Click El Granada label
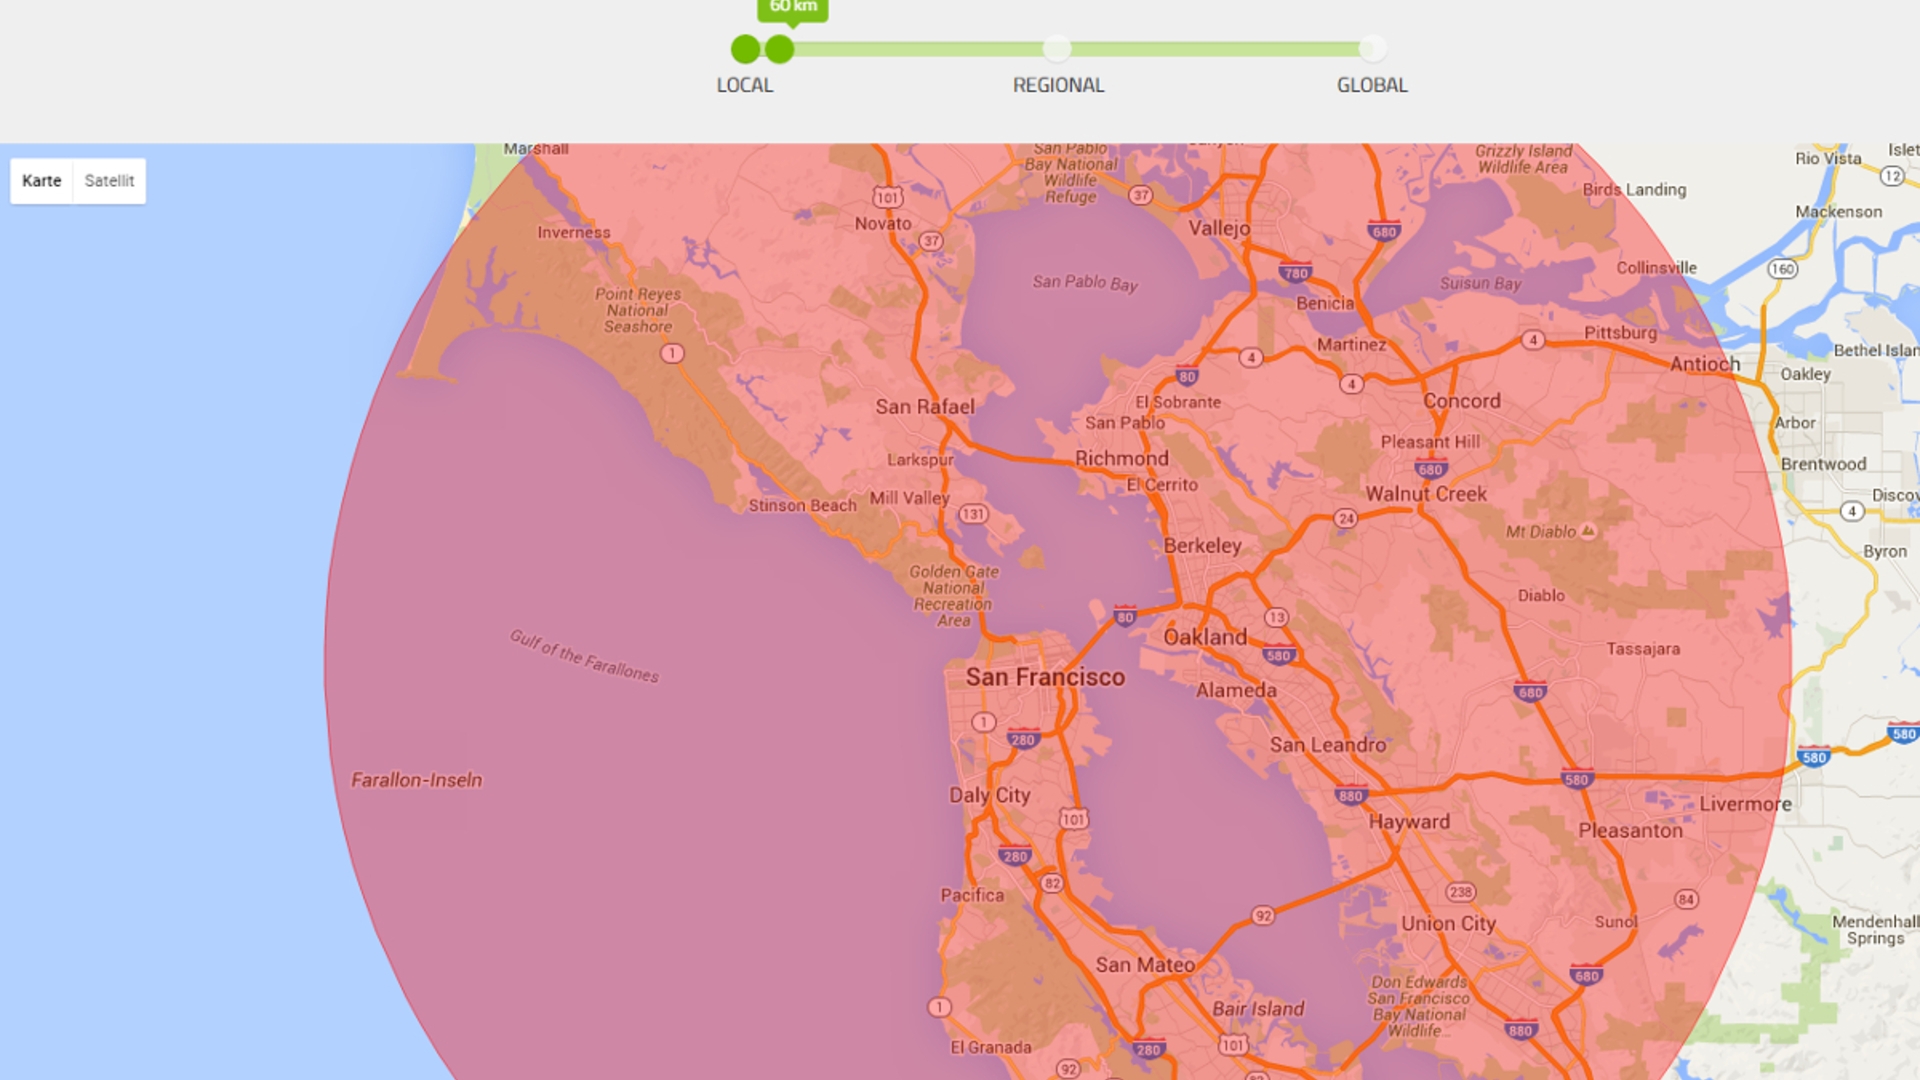This screenshot has height=1080, width=1920. [990, 1048]
